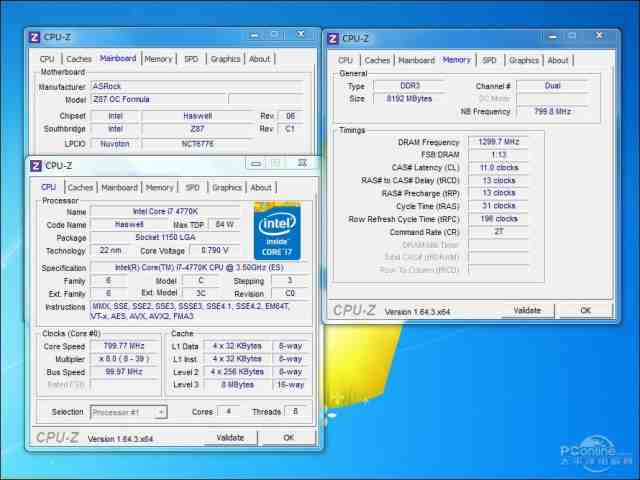The image size is (640, 480).
Task: Click the Intel Core i7 logo badge
Action: point(278,231)
